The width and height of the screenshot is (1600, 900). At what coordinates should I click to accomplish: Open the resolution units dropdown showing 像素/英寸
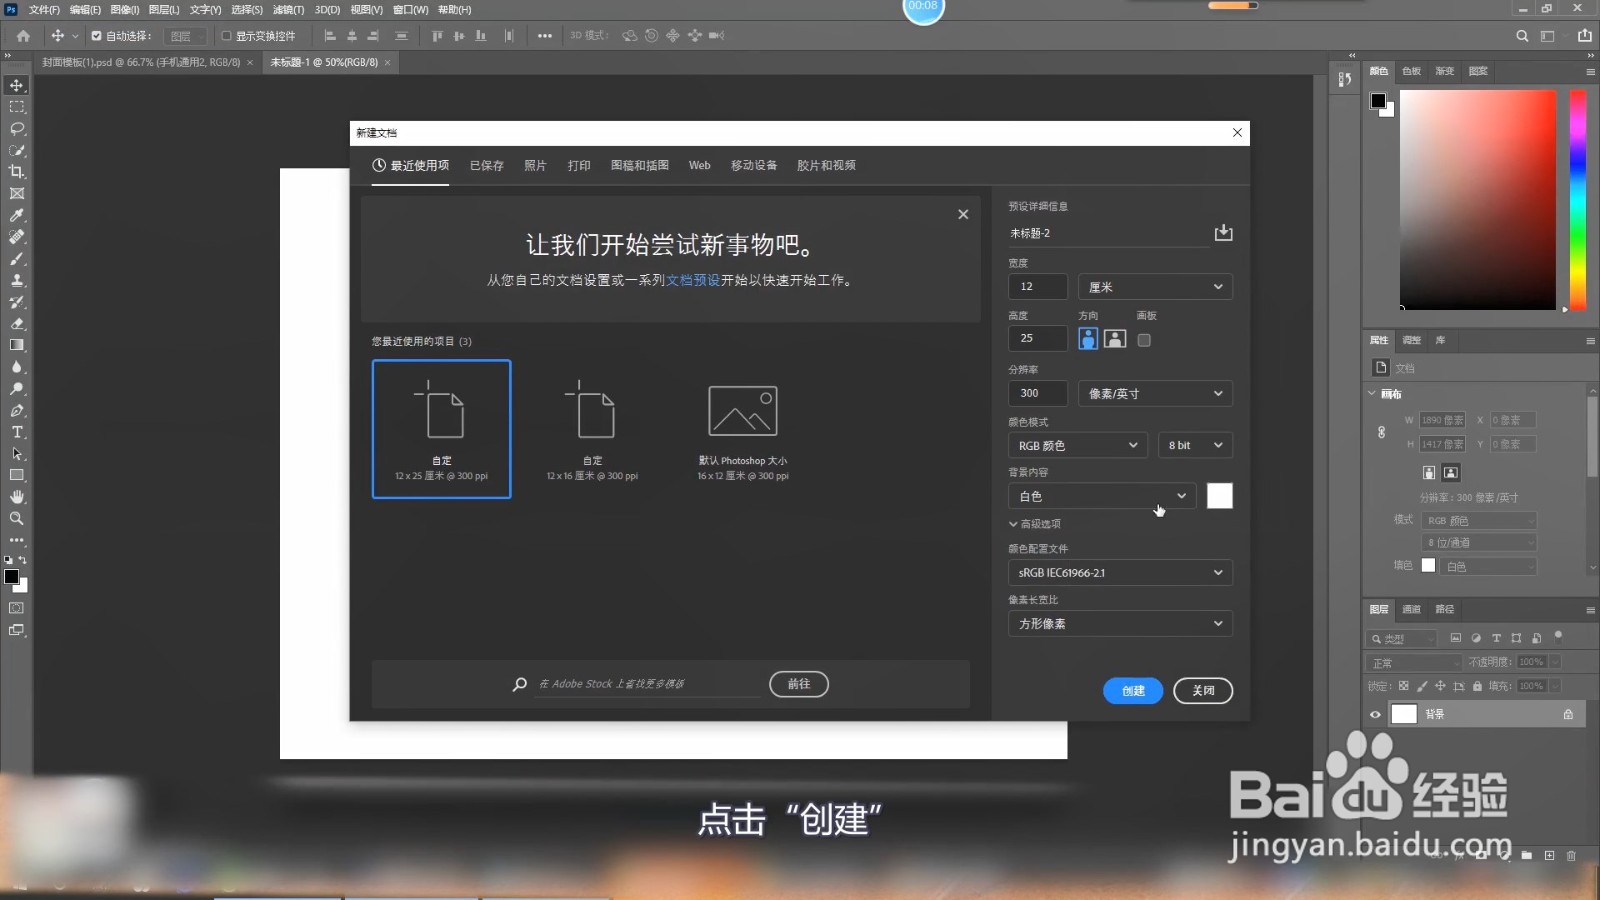coord(1155,393)
